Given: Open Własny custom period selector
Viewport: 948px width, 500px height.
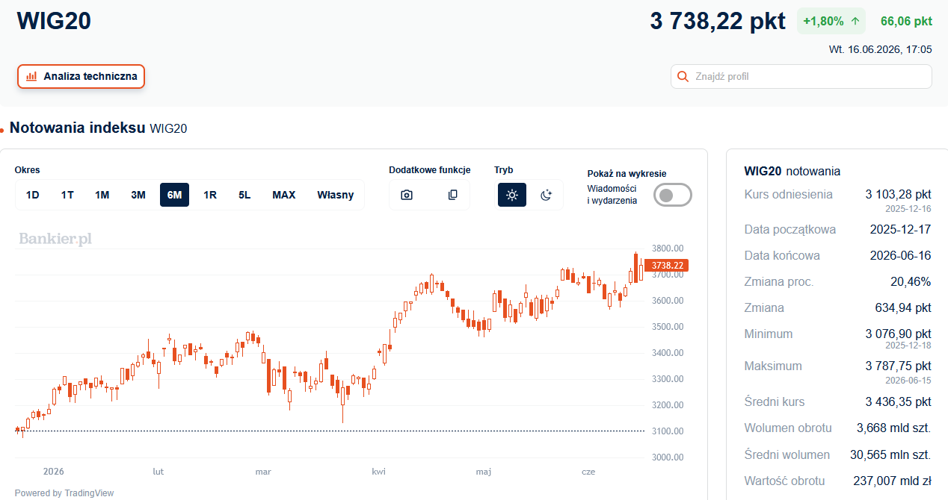Looking at the screenshot, I should [x=335, y=195].
